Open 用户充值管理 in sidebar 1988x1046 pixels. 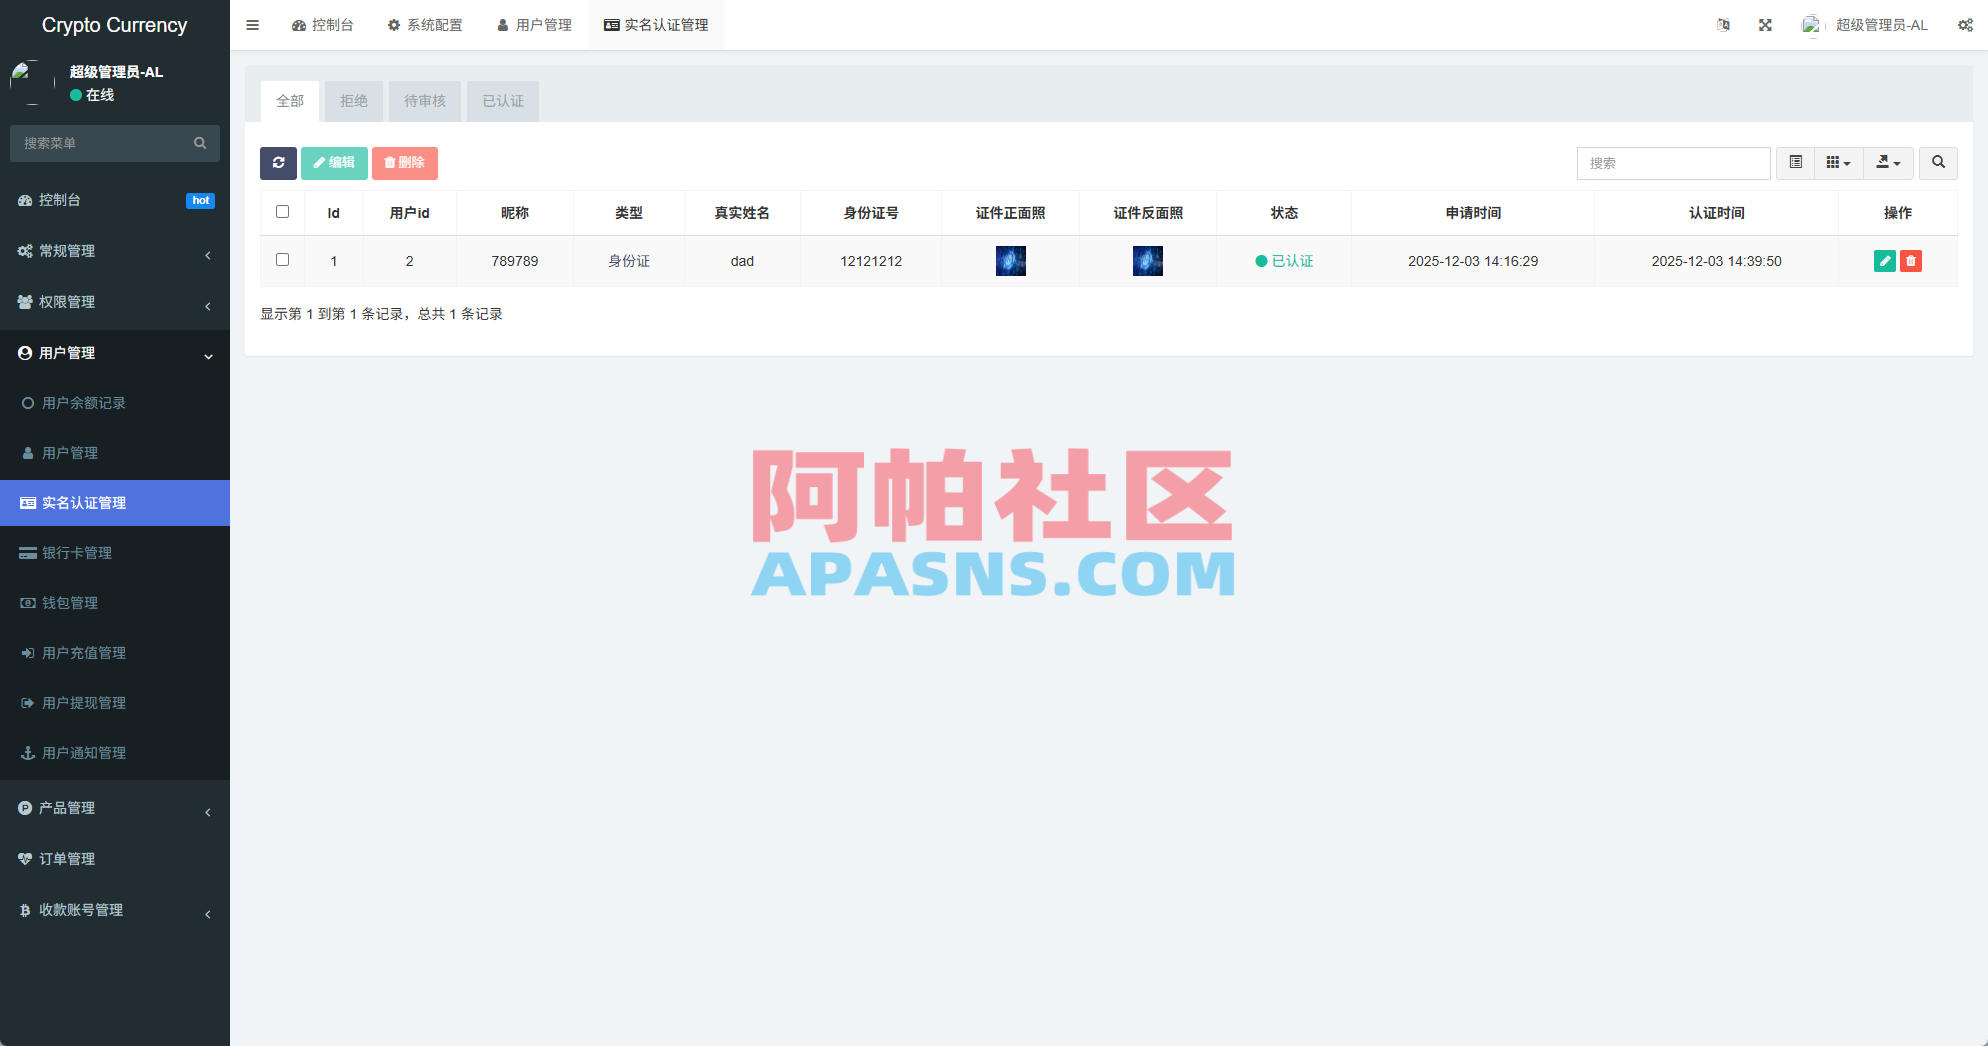tap(115, 653)
